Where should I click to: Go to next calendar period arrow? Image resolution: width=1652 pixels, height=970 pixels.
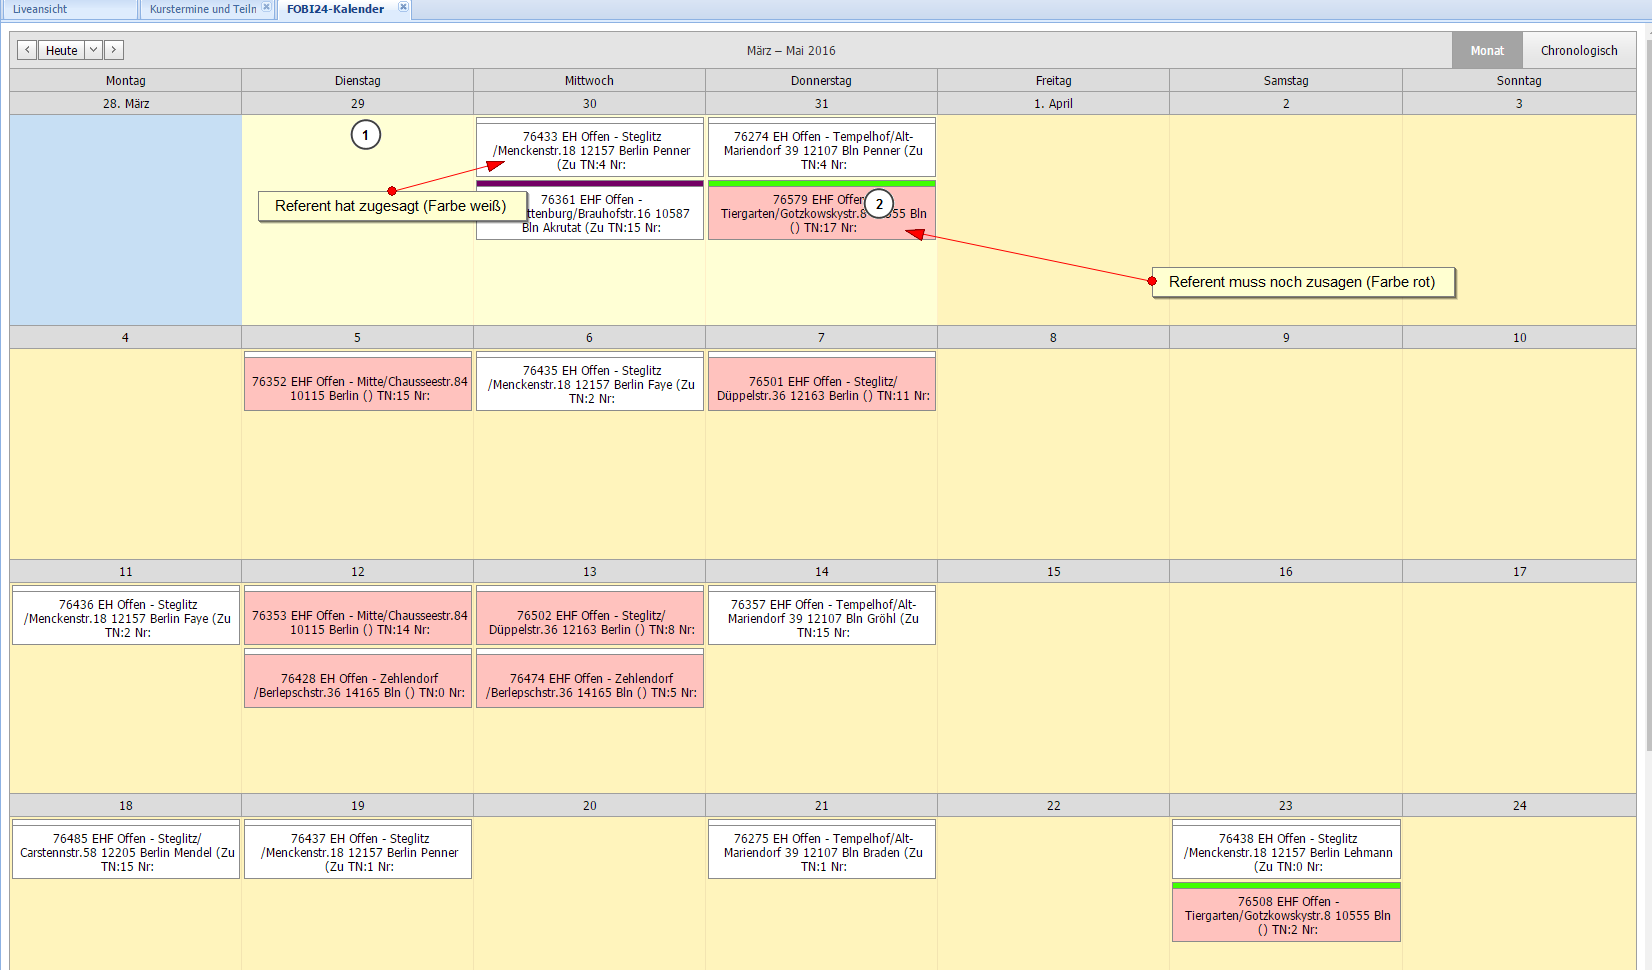pos(114,50)
